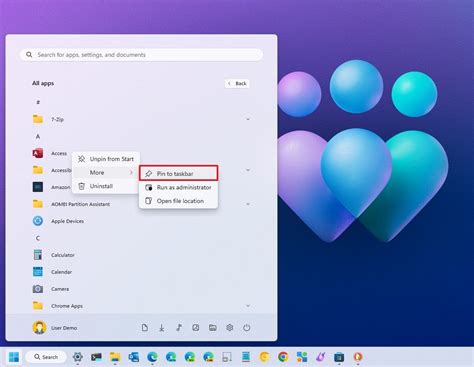Open Downloads shortcut in Start footer
The image size is (474, 367).
click(x=162, y=328)
